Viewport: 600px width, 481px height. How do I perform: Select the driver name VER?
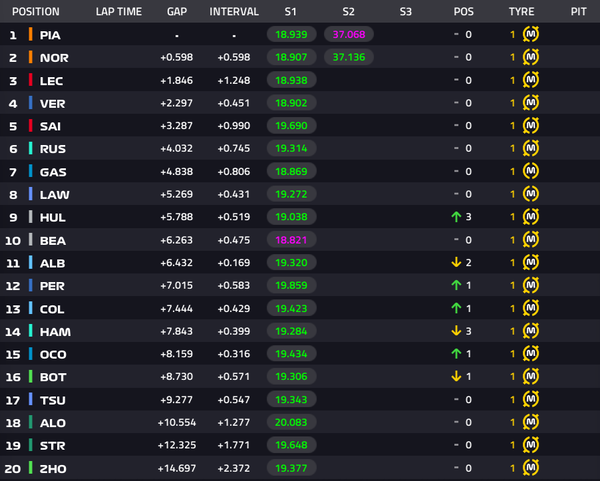[52, 104]
